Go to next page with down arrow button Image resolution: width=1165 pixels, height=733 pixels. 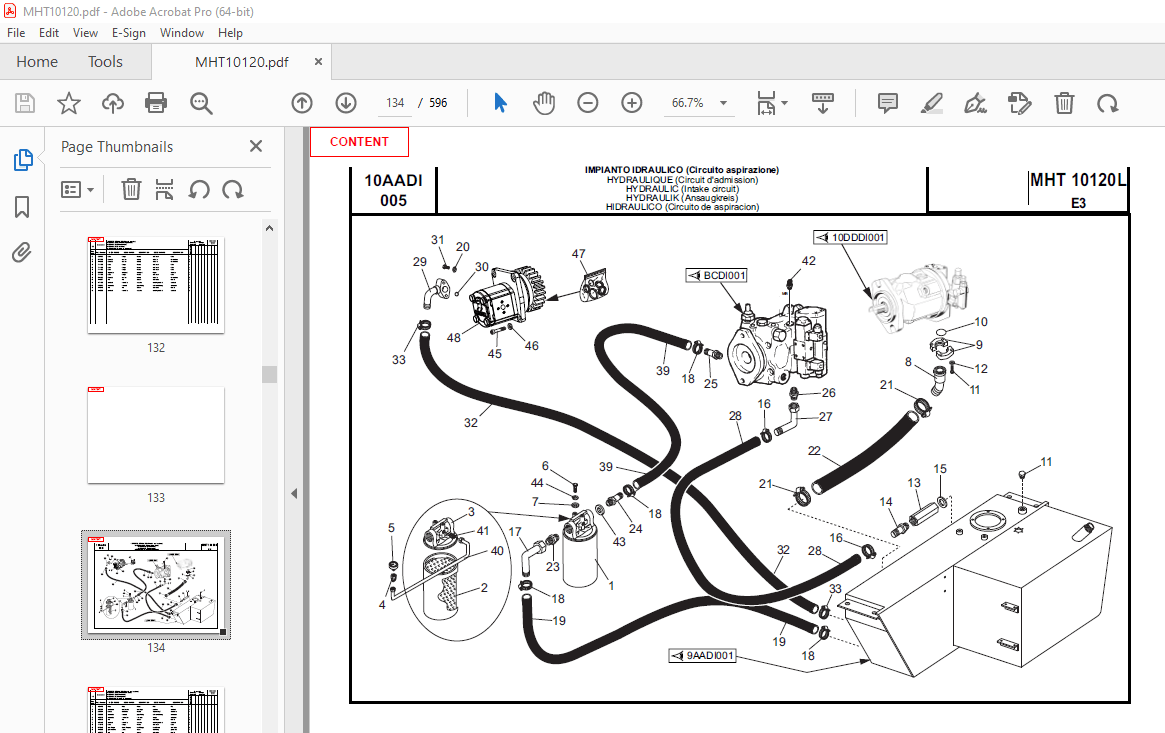[x=345, y=102]
